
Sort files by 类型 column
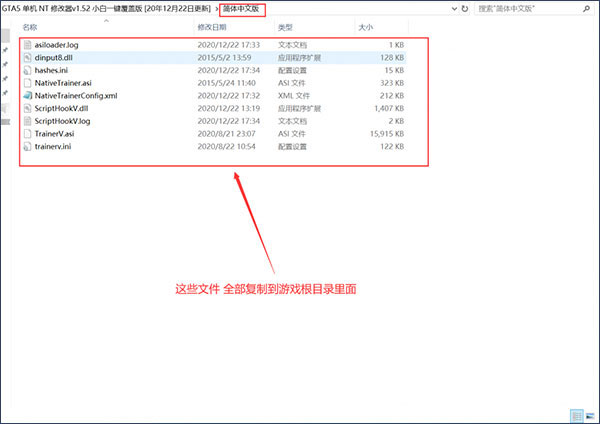285,27
